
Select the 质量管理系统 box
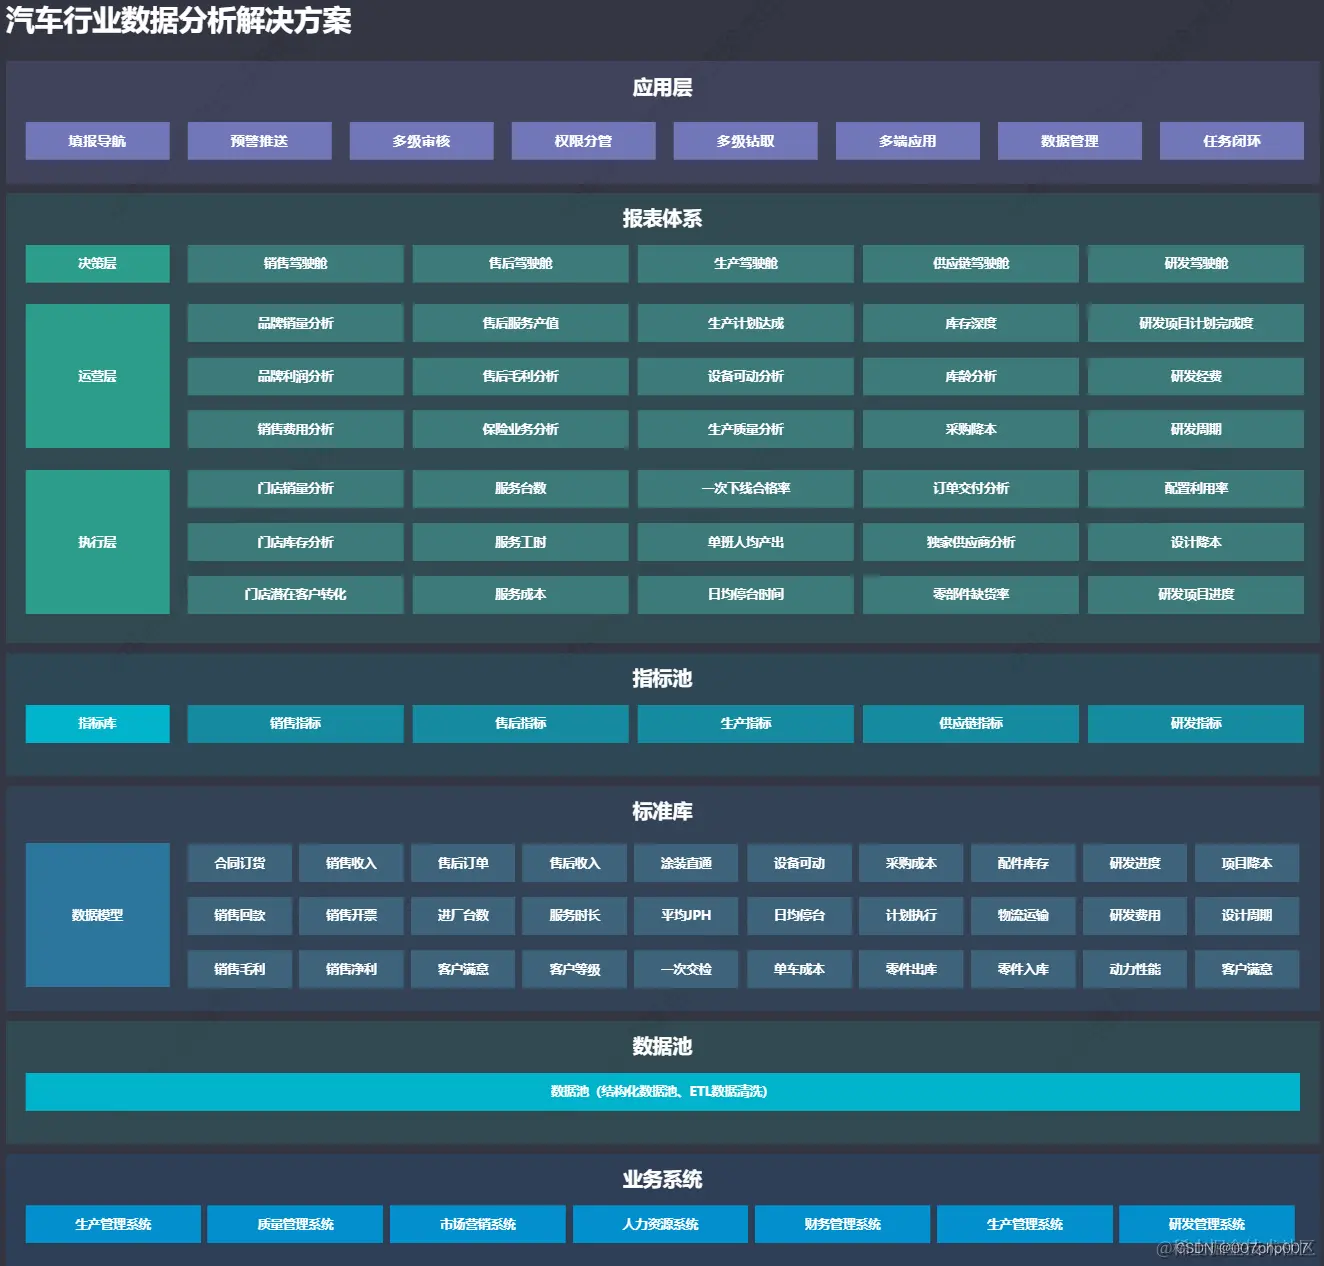pos(295,1224)
